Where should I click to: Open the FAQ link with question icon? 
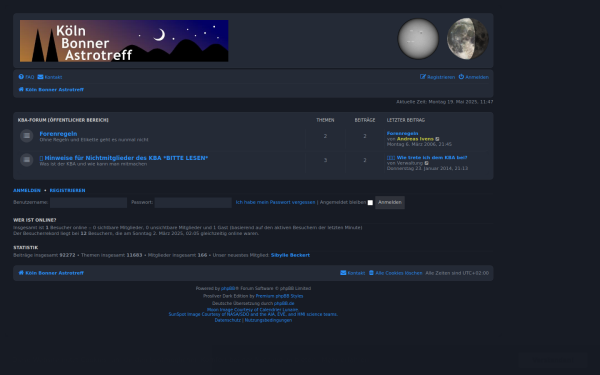click(26, 77)
